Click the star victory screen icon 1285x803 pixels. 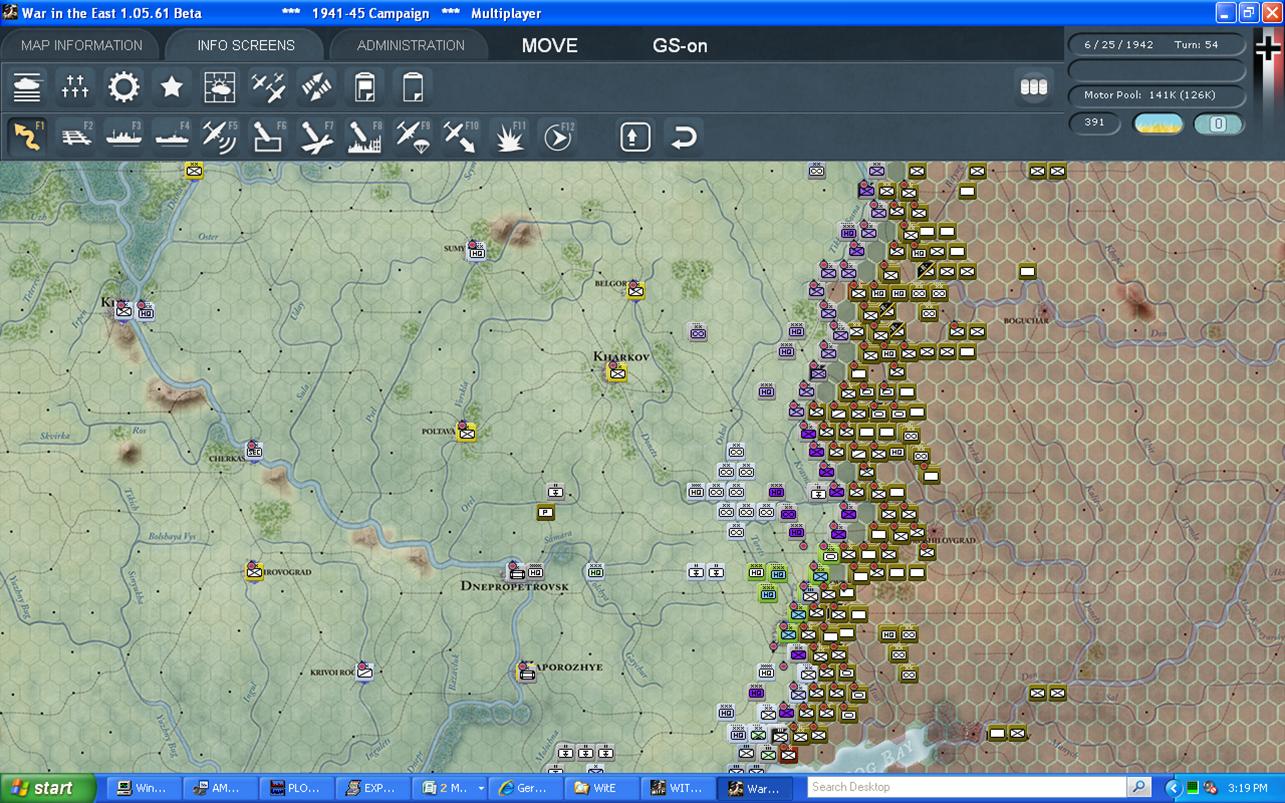172,88
